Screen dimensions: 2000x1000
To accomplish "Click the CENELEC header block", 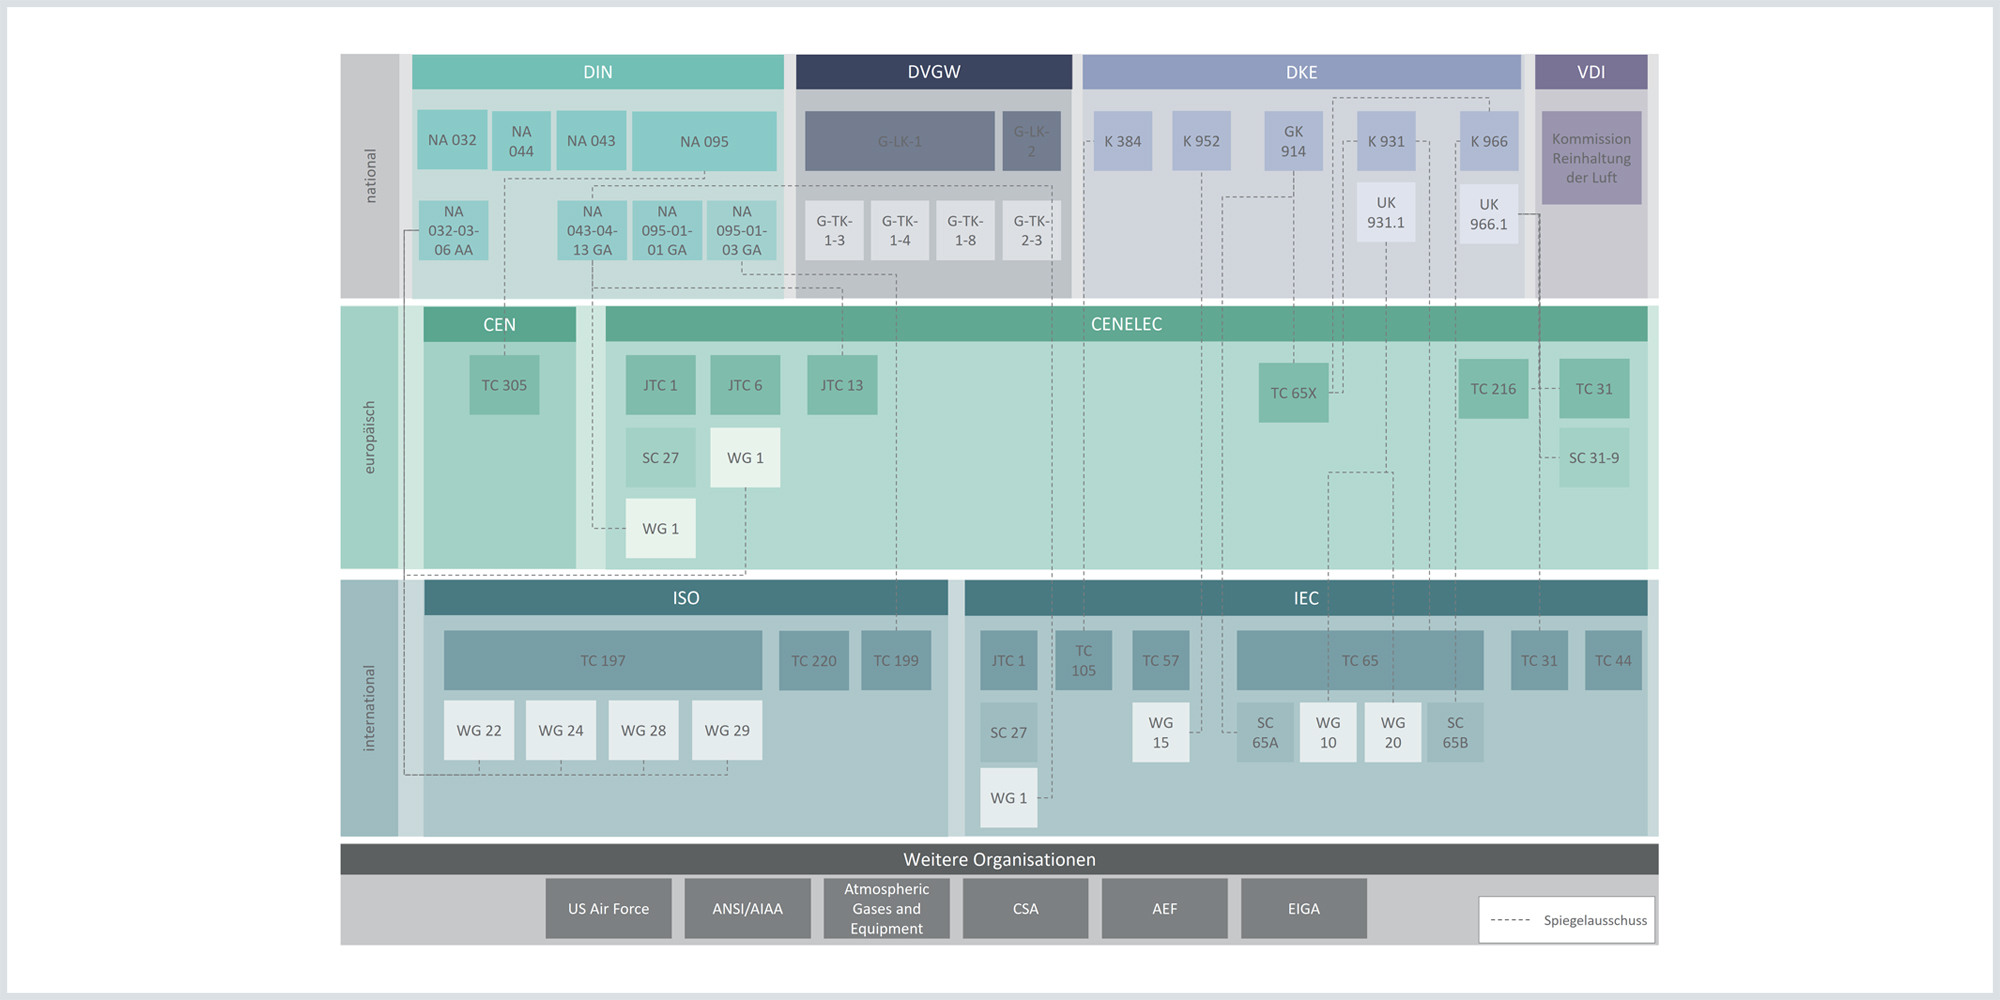I will point(1126,324).
